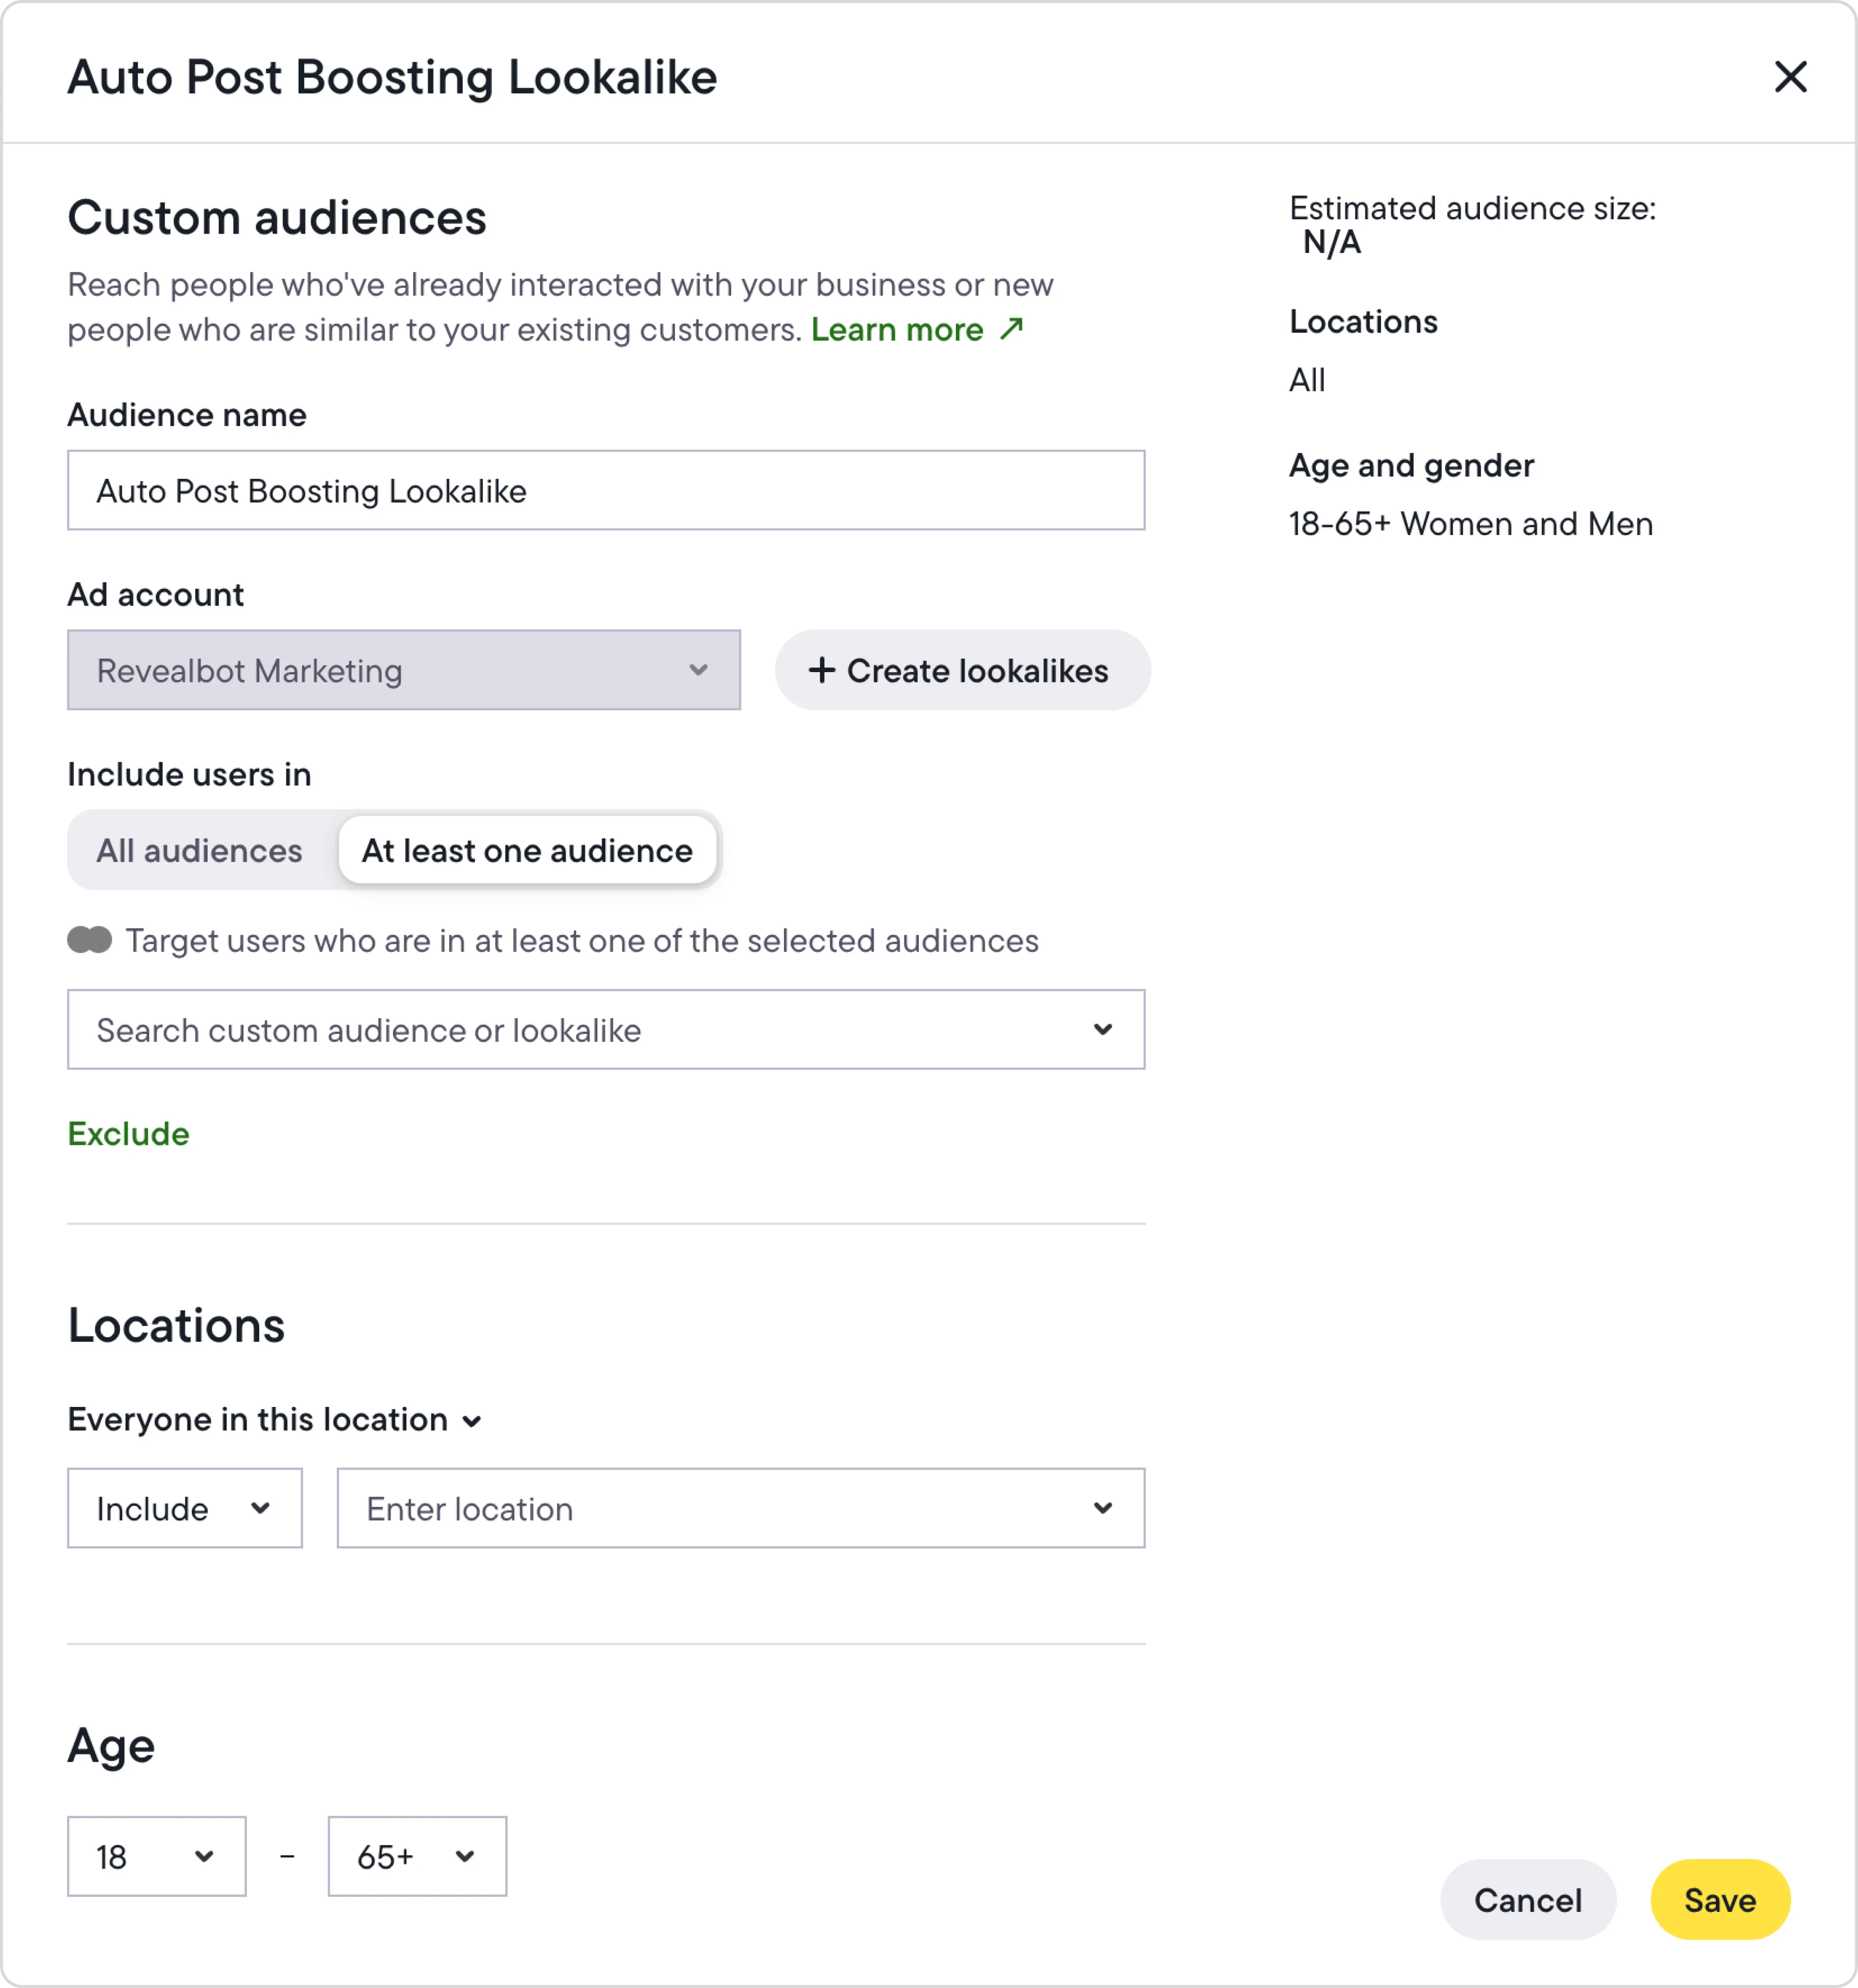
Task: Open the maximum age dropdown showing 65+
Action: [416, 1856]
